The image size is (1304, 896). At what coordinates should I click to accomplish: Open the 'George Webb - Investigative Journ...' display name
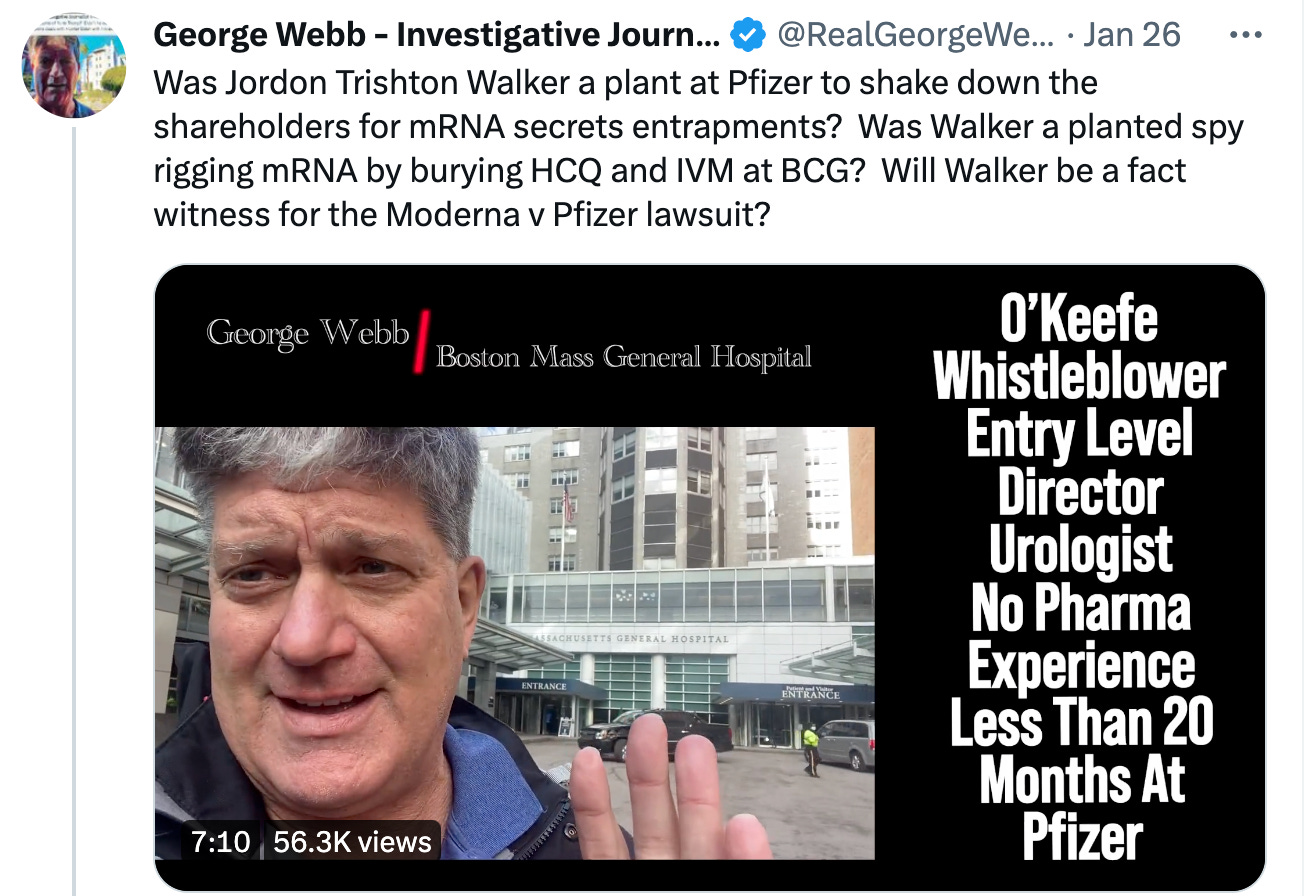(436, 35)
